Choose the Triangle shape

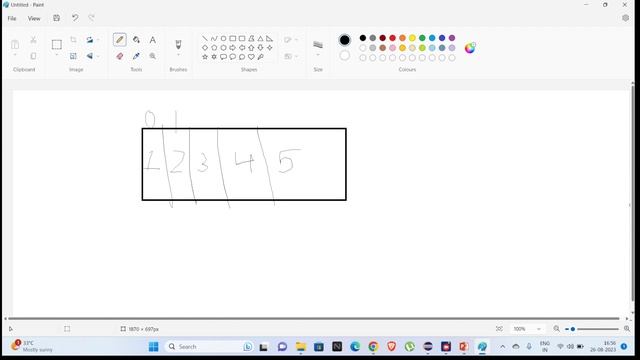[260, 38]
